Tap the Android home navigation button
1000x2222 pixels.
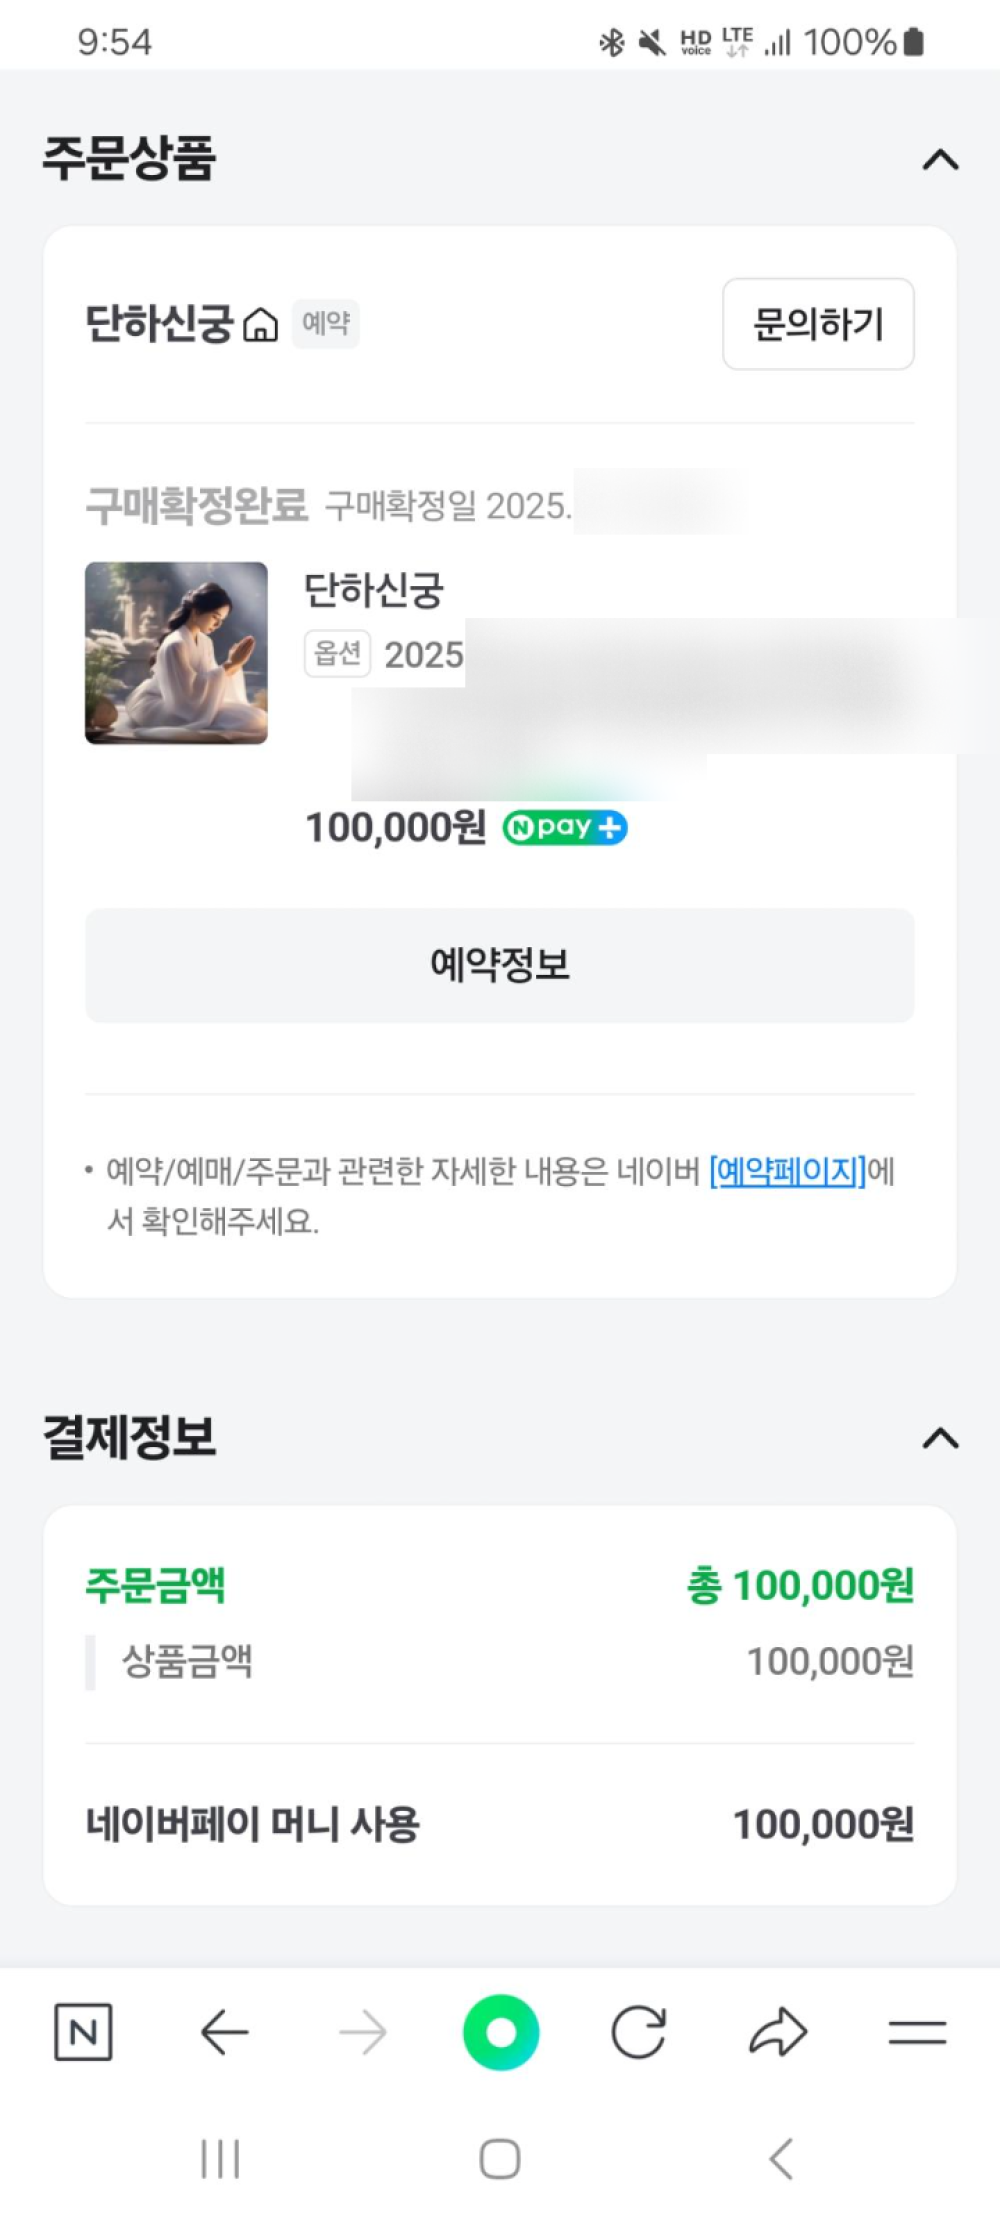[x=500, y=2158]
